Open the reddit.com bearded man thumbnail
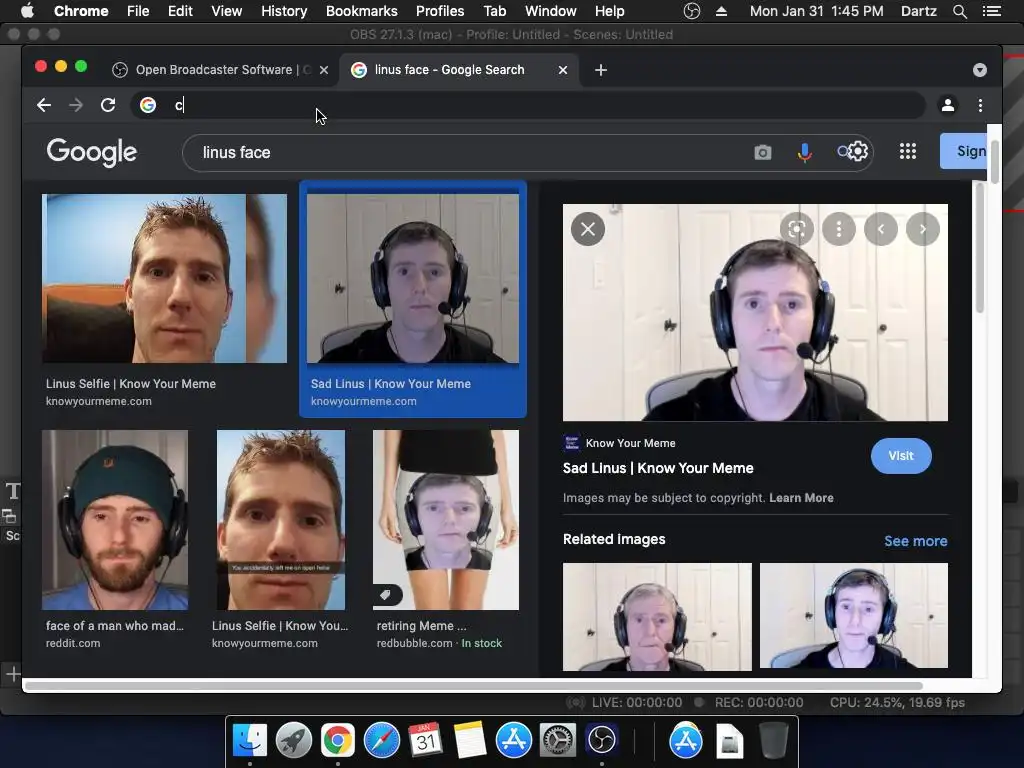Screen dimensions: 1024x768 [x=115, y=520]
